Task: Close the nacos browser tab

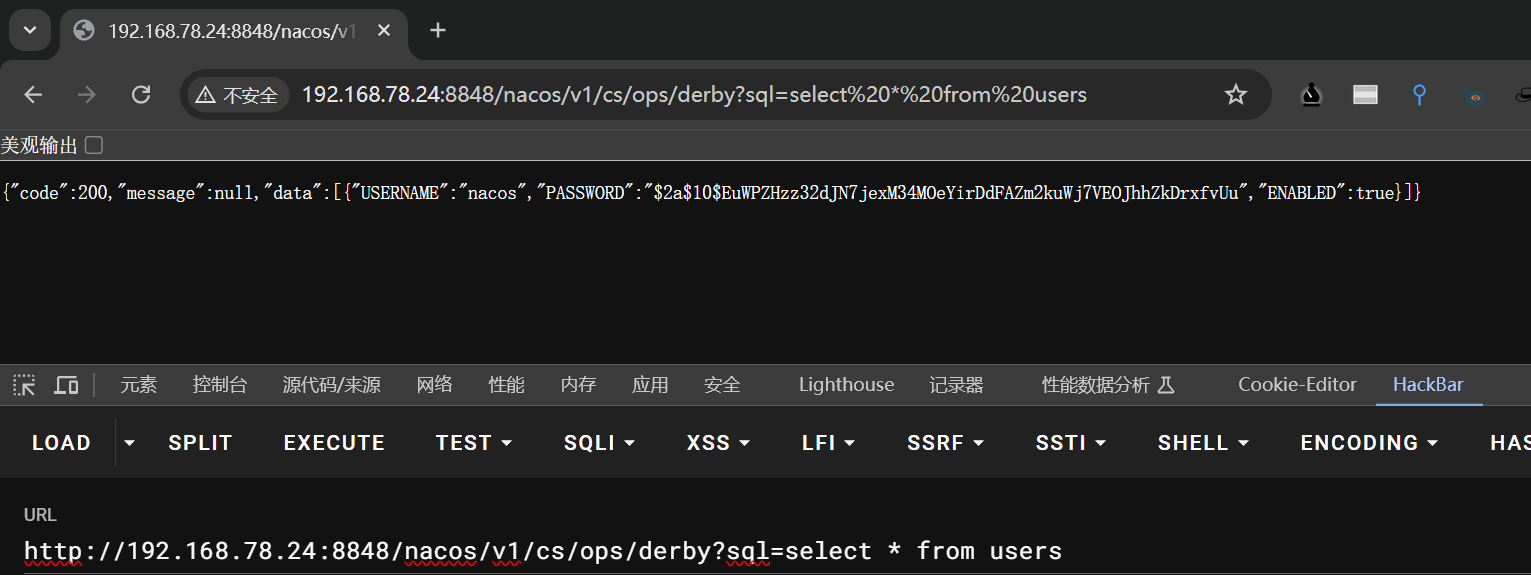Action: coord(383,31)
